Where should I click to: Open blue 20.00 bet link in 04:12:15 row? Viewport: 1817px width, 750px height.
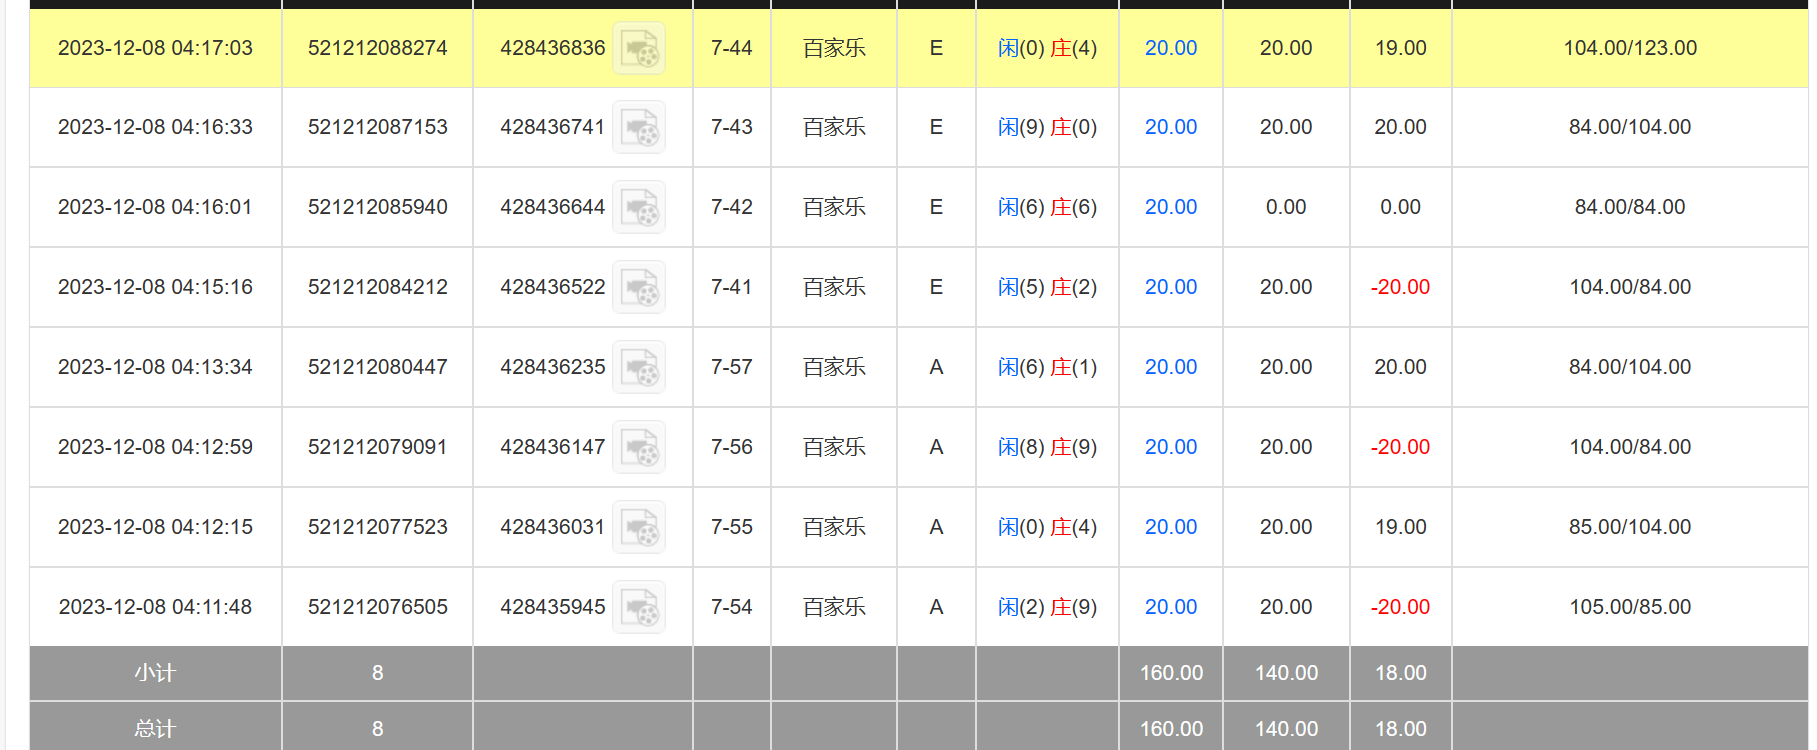(1171, 527)
